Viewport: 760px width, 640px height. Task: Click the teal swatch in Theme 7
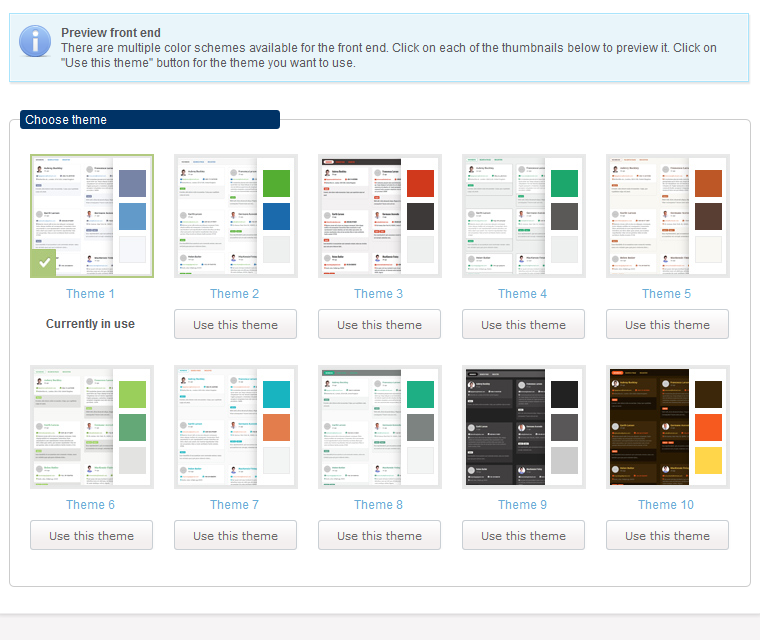click(276, 394)
